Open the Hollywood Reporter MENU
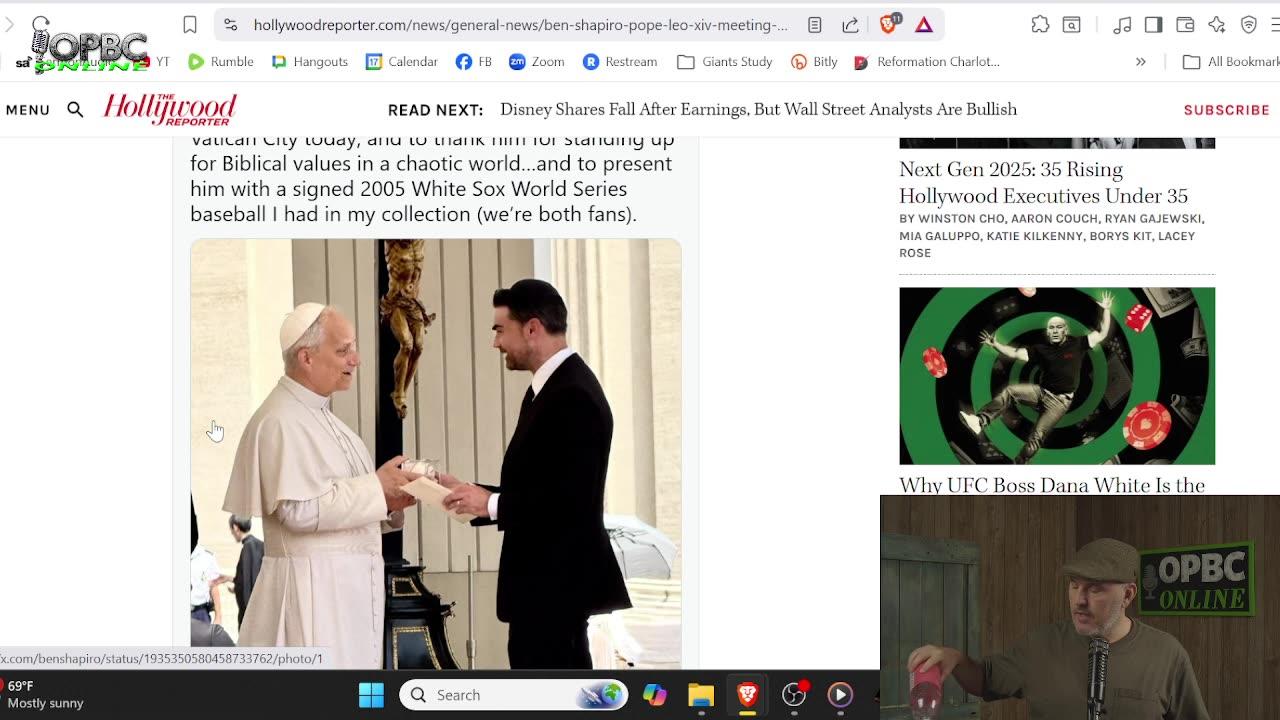 click(x=28, y=110)
